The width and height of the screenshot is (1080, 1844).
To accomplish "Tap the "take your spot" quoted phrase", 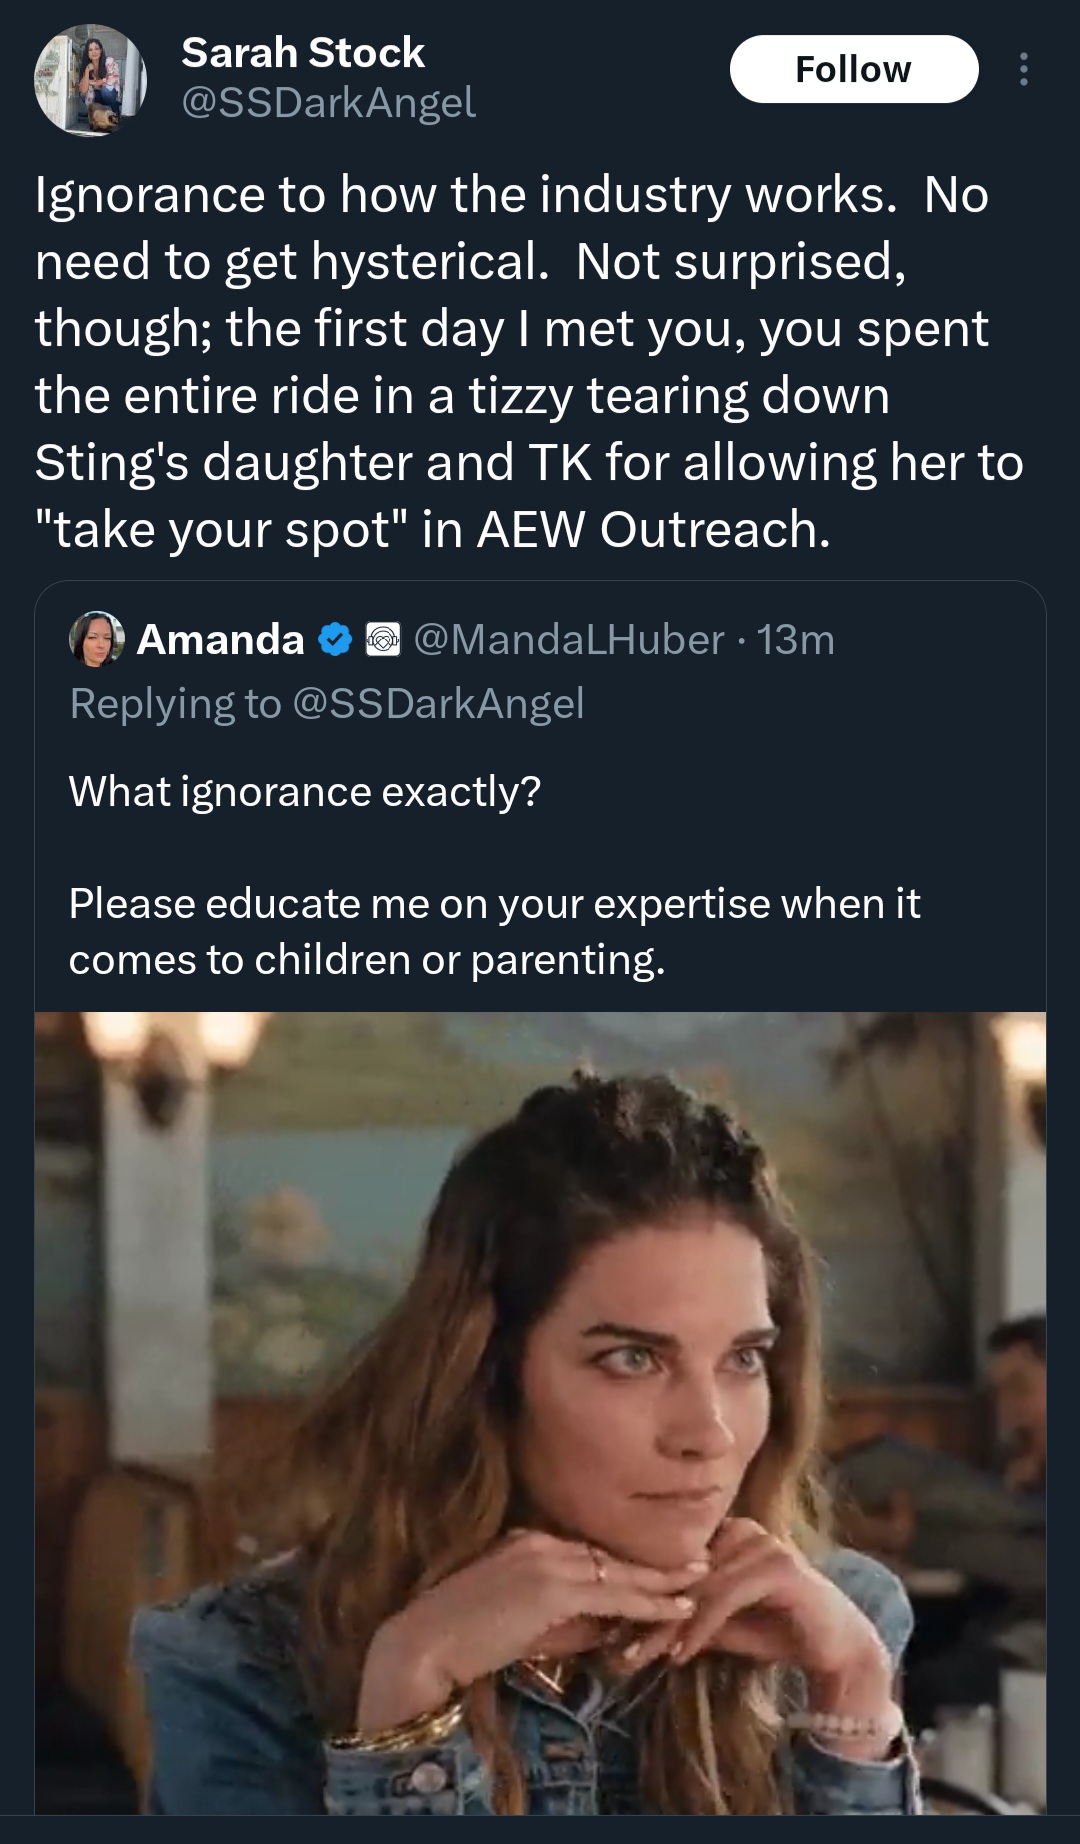I will [x=221, y=530].
